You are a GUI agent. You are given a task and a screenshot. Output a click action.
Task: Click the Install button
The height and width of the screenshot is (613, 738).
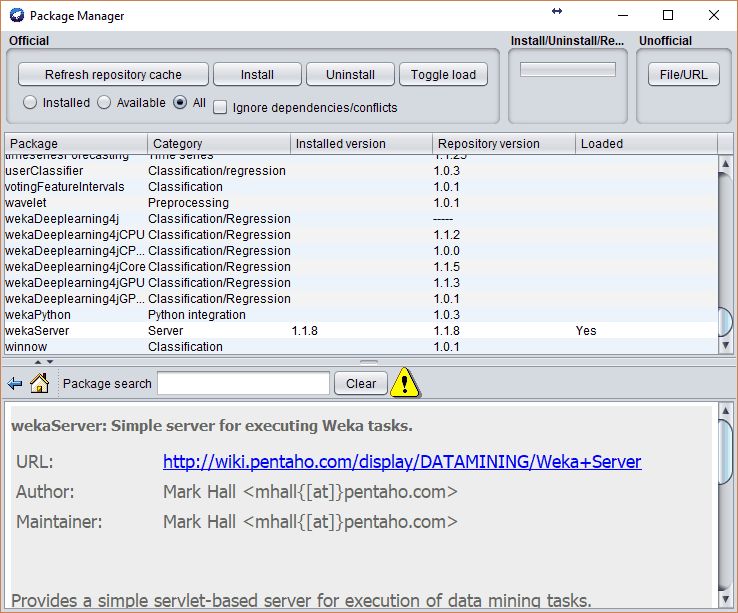[x=257, y=74]
